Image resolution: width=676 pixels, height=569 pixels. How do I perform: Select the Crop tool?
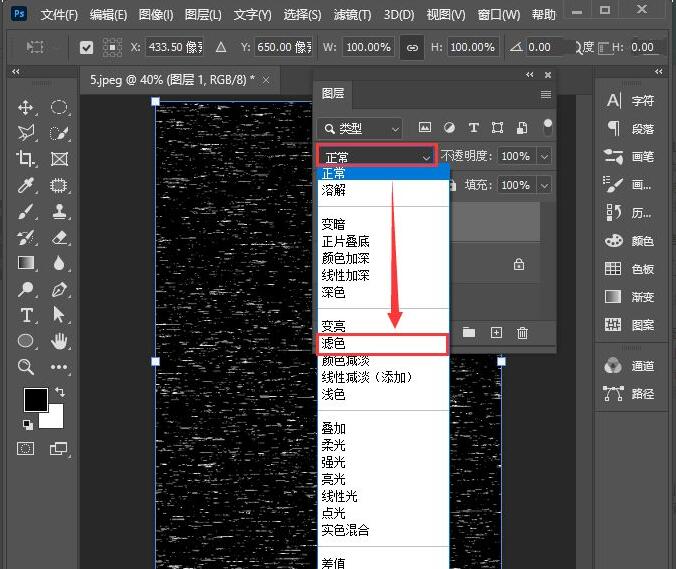coord(26,159)
